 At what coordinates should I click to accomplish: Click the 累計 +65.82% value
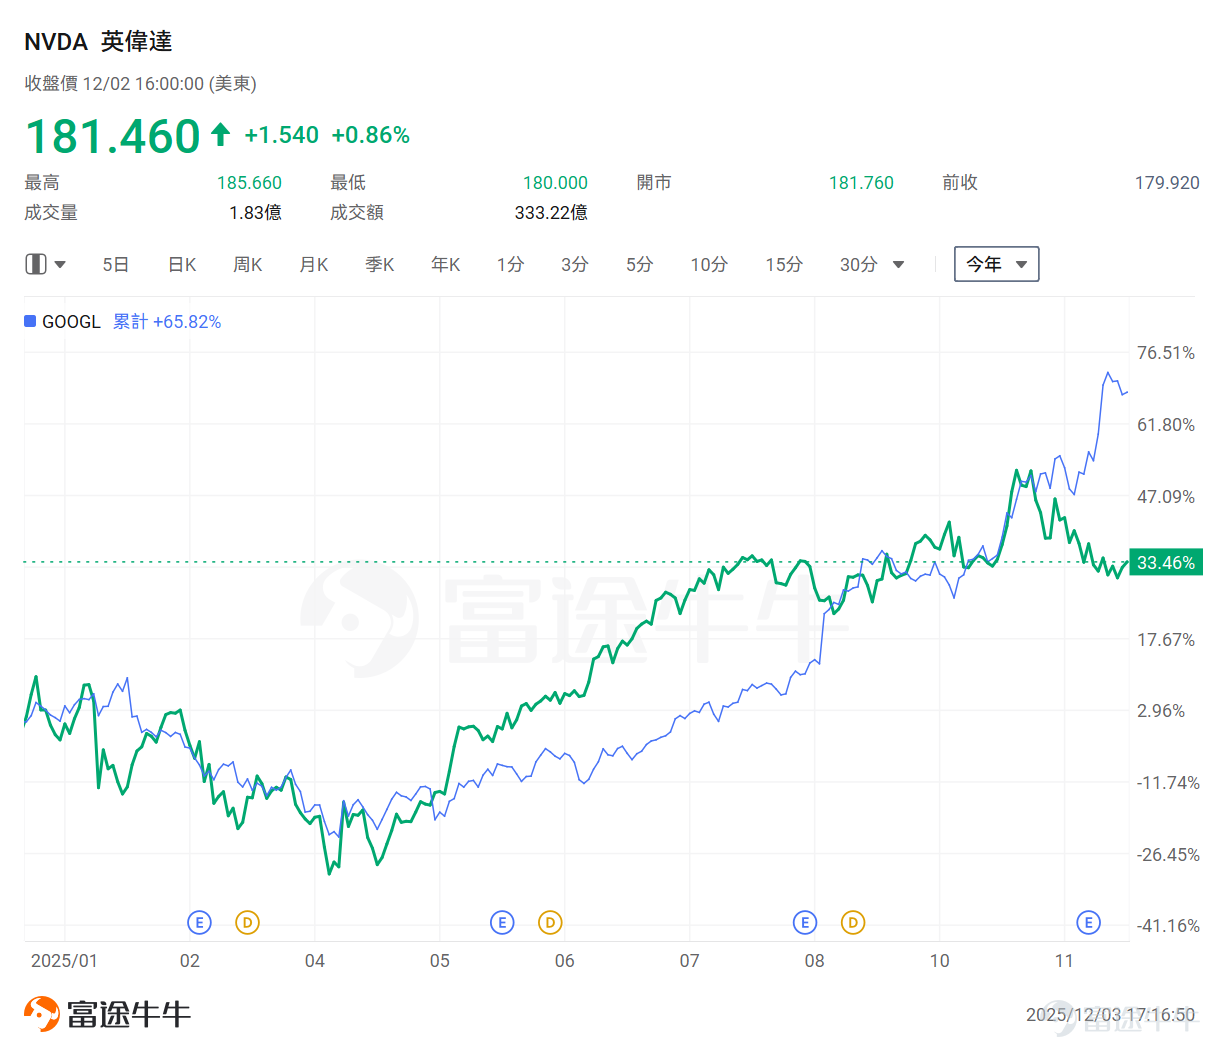167,321
